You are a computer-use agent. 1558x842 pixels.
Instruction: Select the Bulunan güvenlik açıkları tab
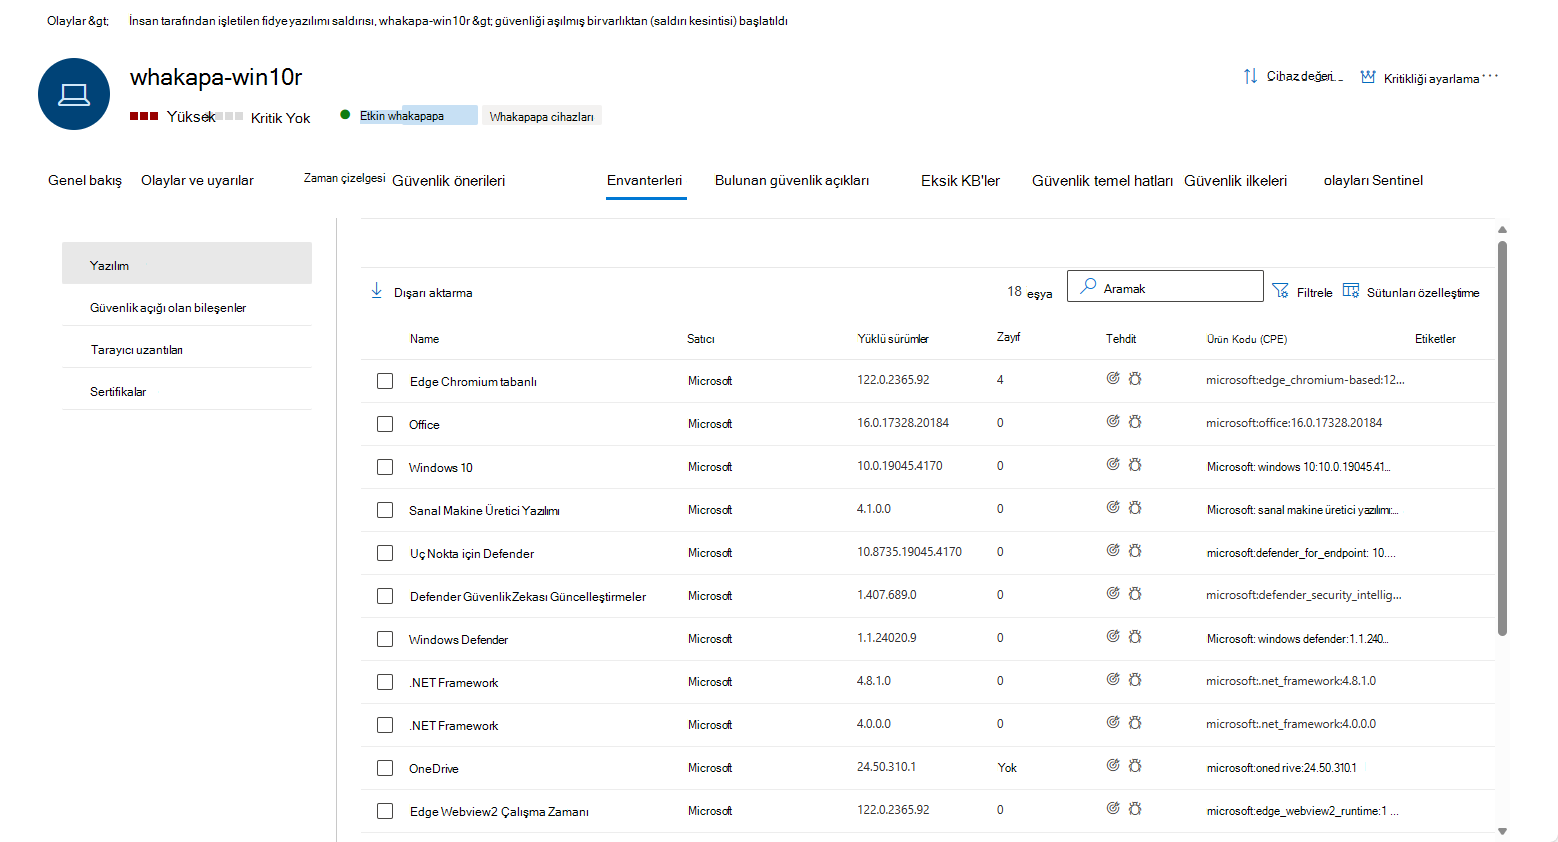[x=792, y=181]
